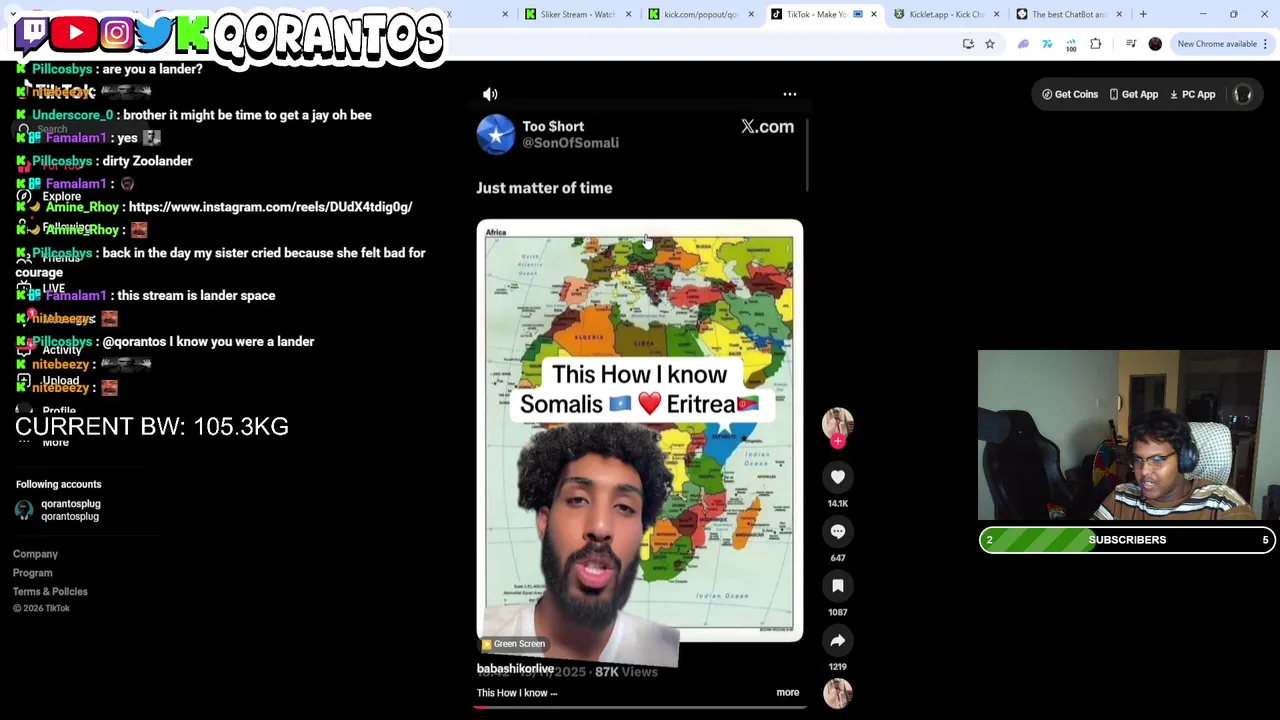
Task: Open creator avatar above the like button
Action: 838,423
